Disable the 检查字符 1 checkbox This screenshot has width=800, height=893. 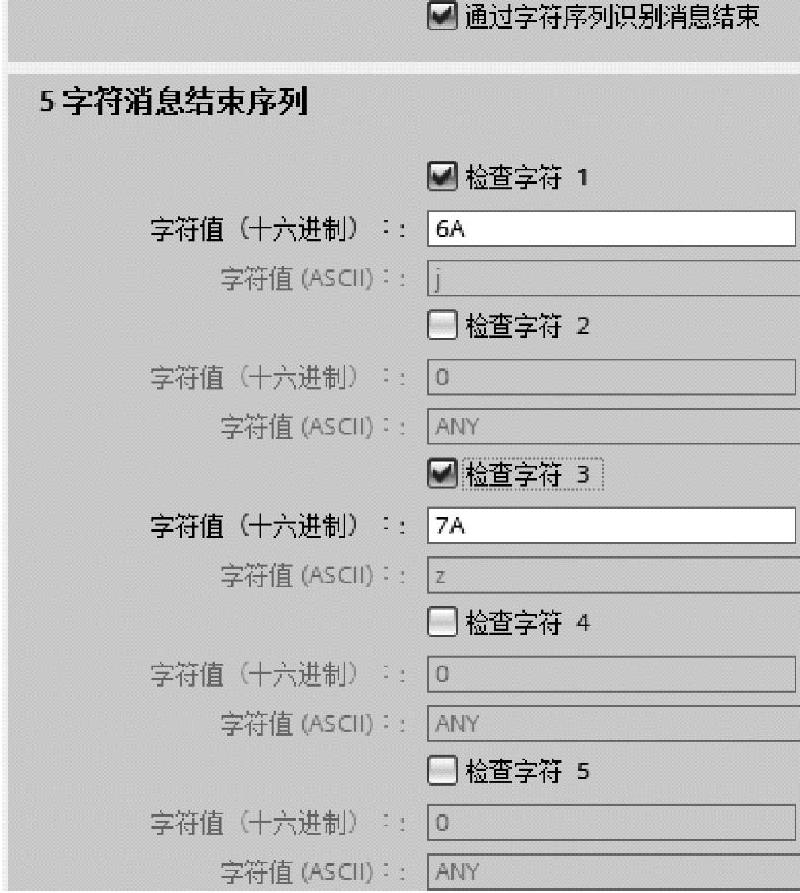coord(441,178)
